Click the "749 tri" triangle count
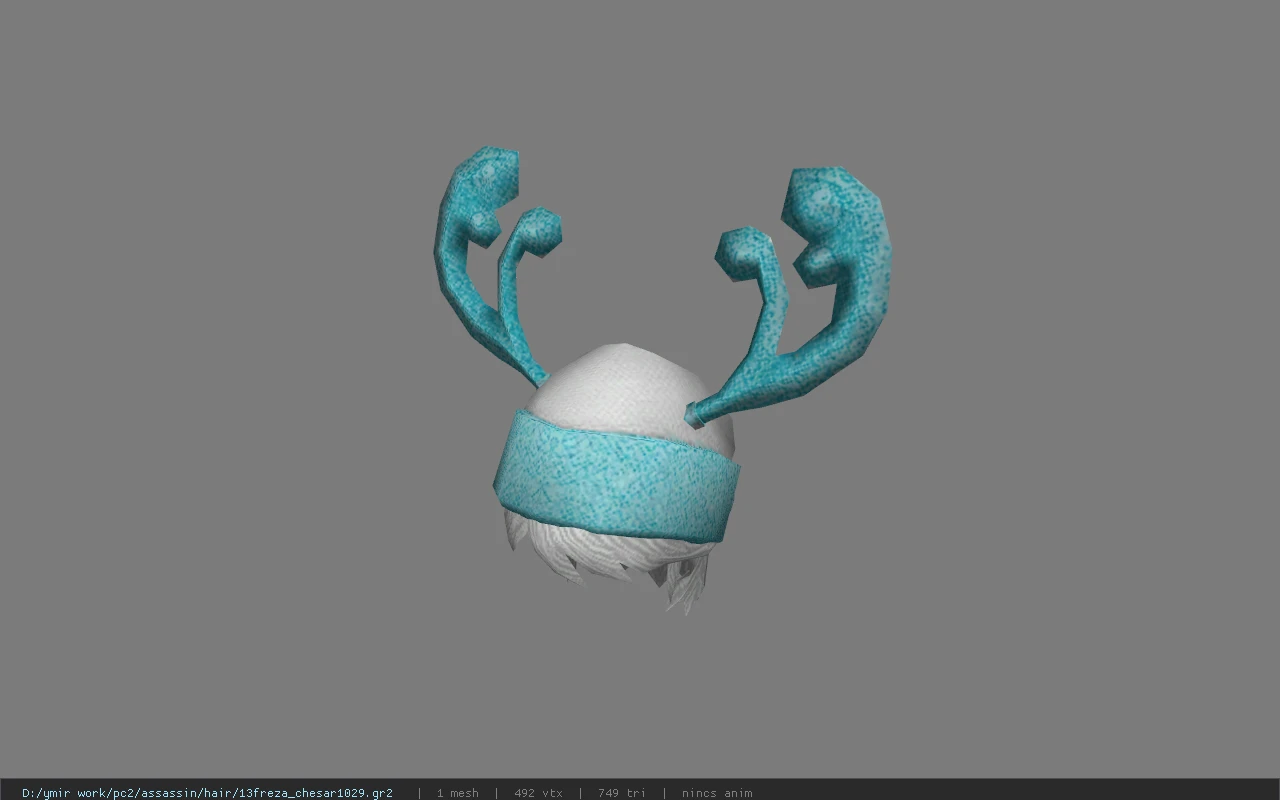Screen dimensions: 1280x800 [622, 793]
